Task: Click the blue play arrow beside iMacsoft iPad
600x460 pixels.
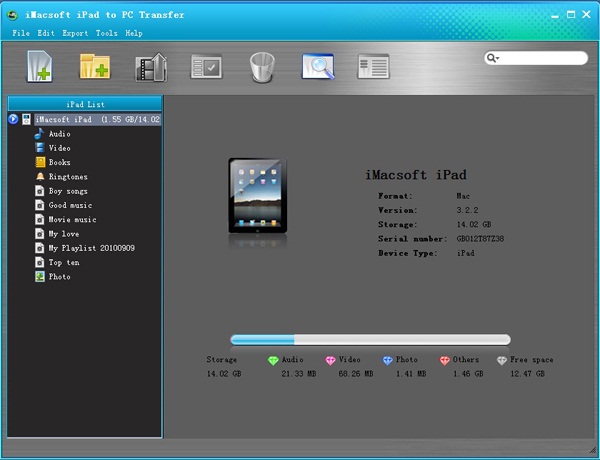Action: [x=13, y=119]
